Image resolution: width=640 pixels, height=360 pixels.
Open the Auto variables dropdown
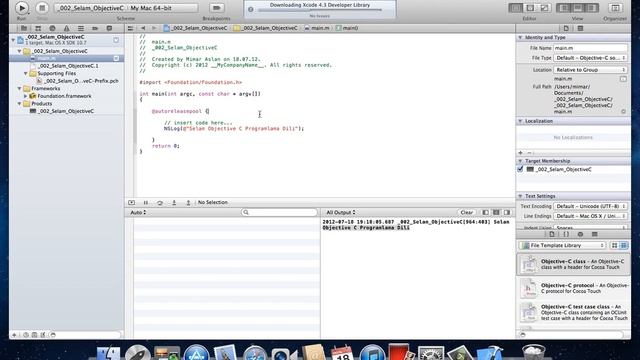click(138, 213)
